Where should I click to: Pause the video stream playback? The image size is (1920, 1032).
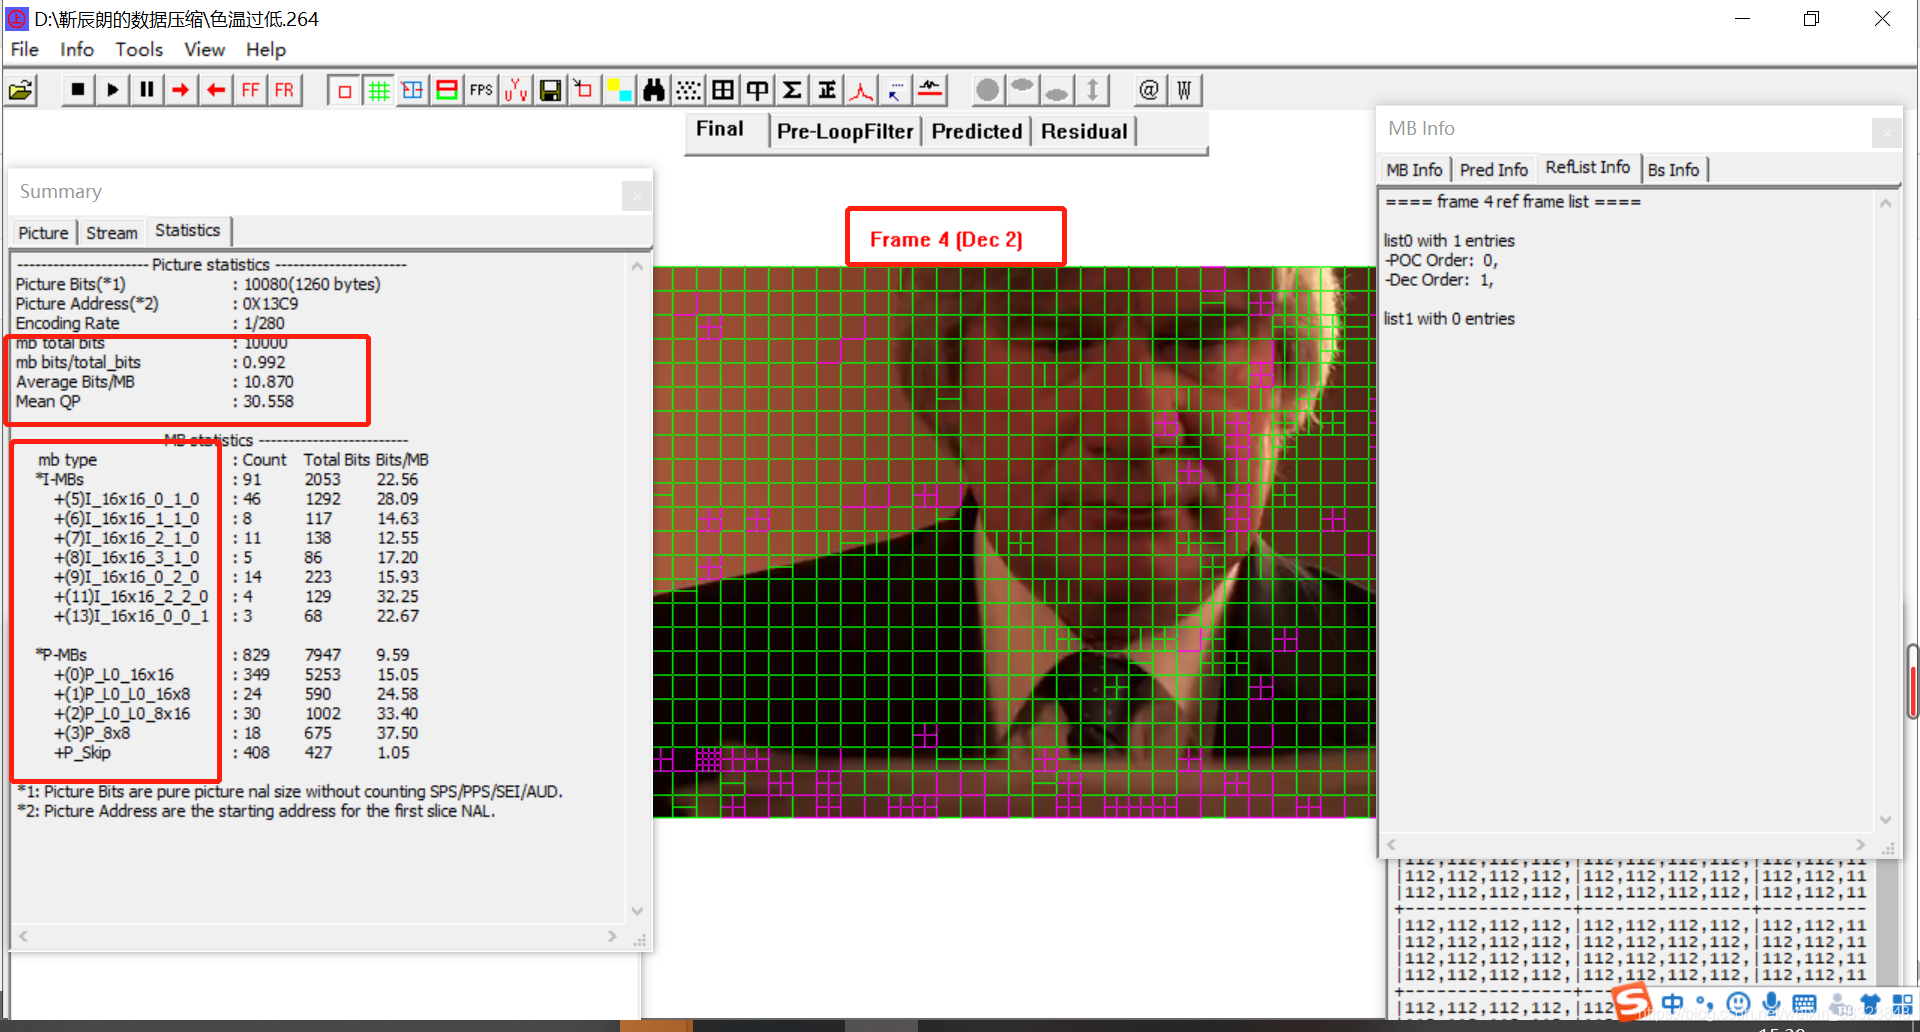[146, 90]
